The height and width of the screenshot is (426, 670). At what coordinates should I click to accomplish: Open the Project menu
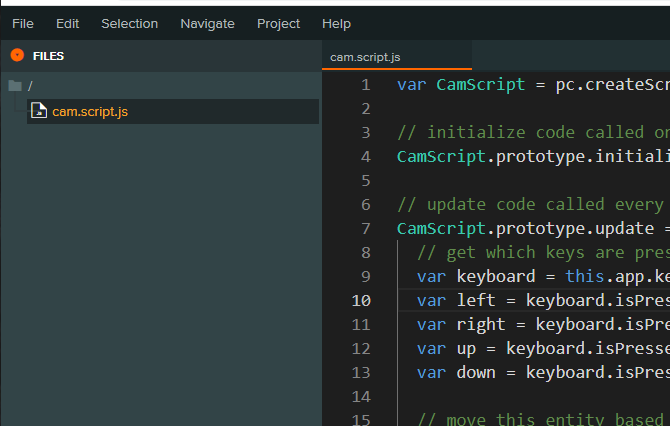click(278, 23)
